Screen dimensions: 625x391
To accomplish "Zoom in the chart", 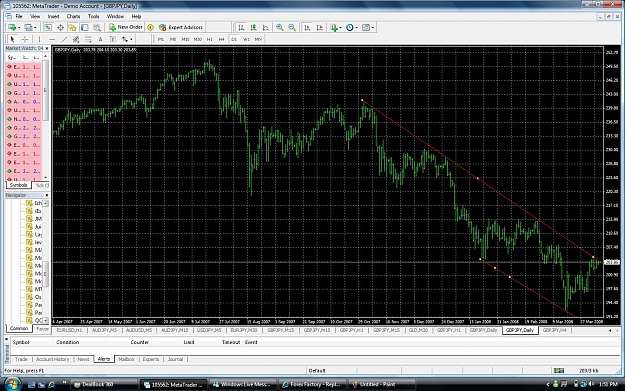I will pos(280,28).
